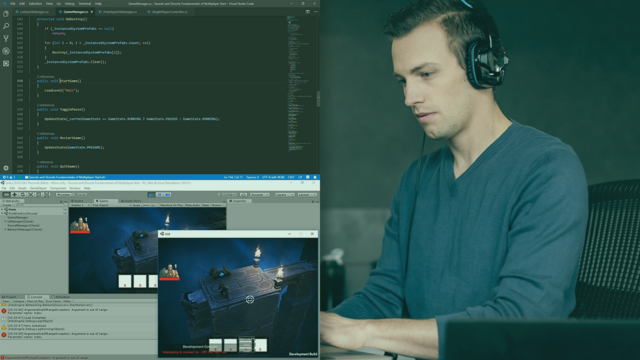Open the Gizmos dropdown in Game view
The image size is (640, 360).
218,205
